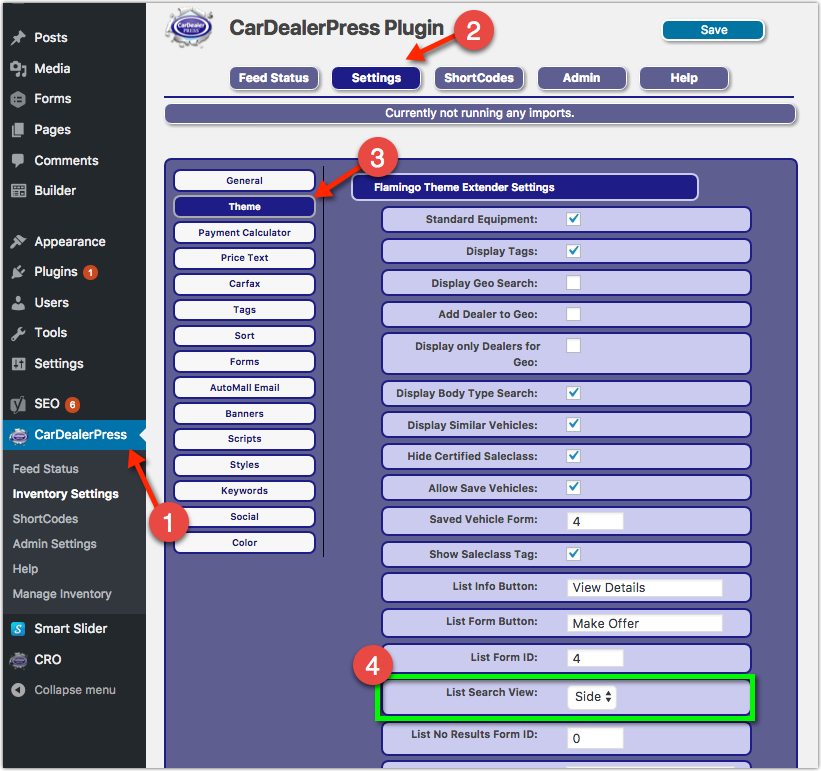This screenshot has height=771, width=821.
Task: Open the Tags settings section
Action: pyautogui.click(x=245, y=310)
